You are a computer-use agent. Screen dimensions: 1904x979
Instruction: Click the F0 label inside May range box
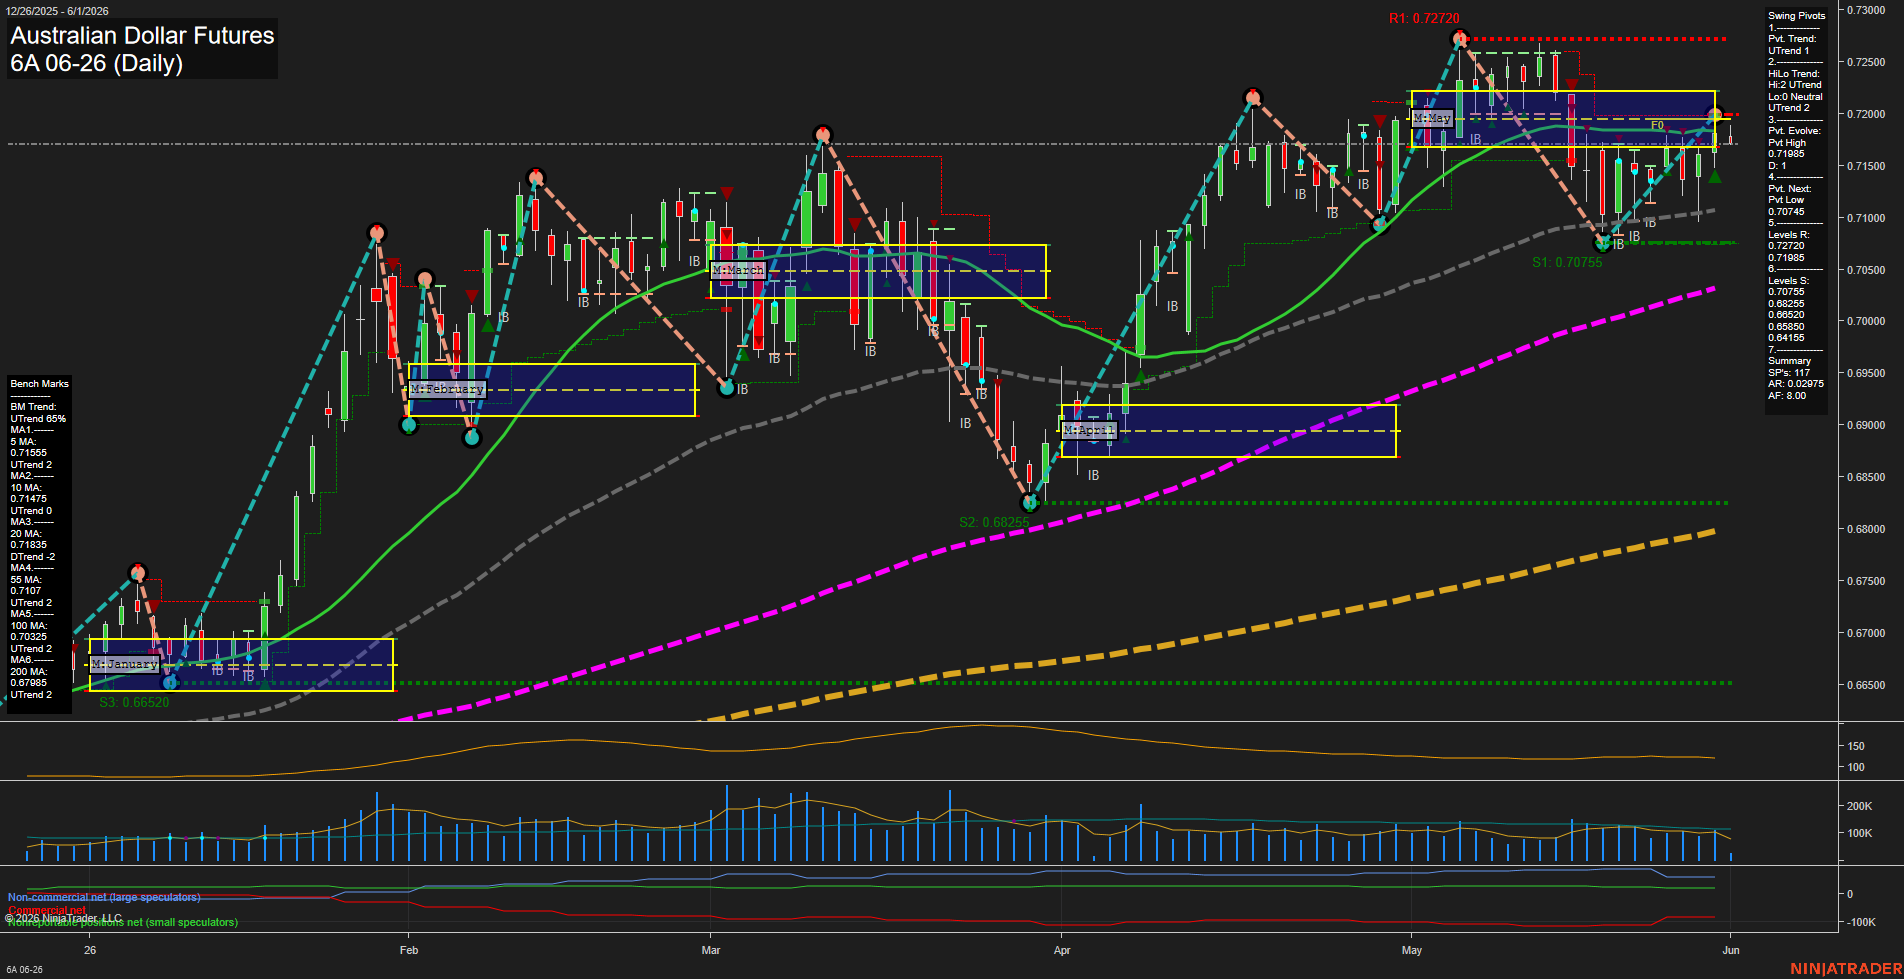point(1657,126)
